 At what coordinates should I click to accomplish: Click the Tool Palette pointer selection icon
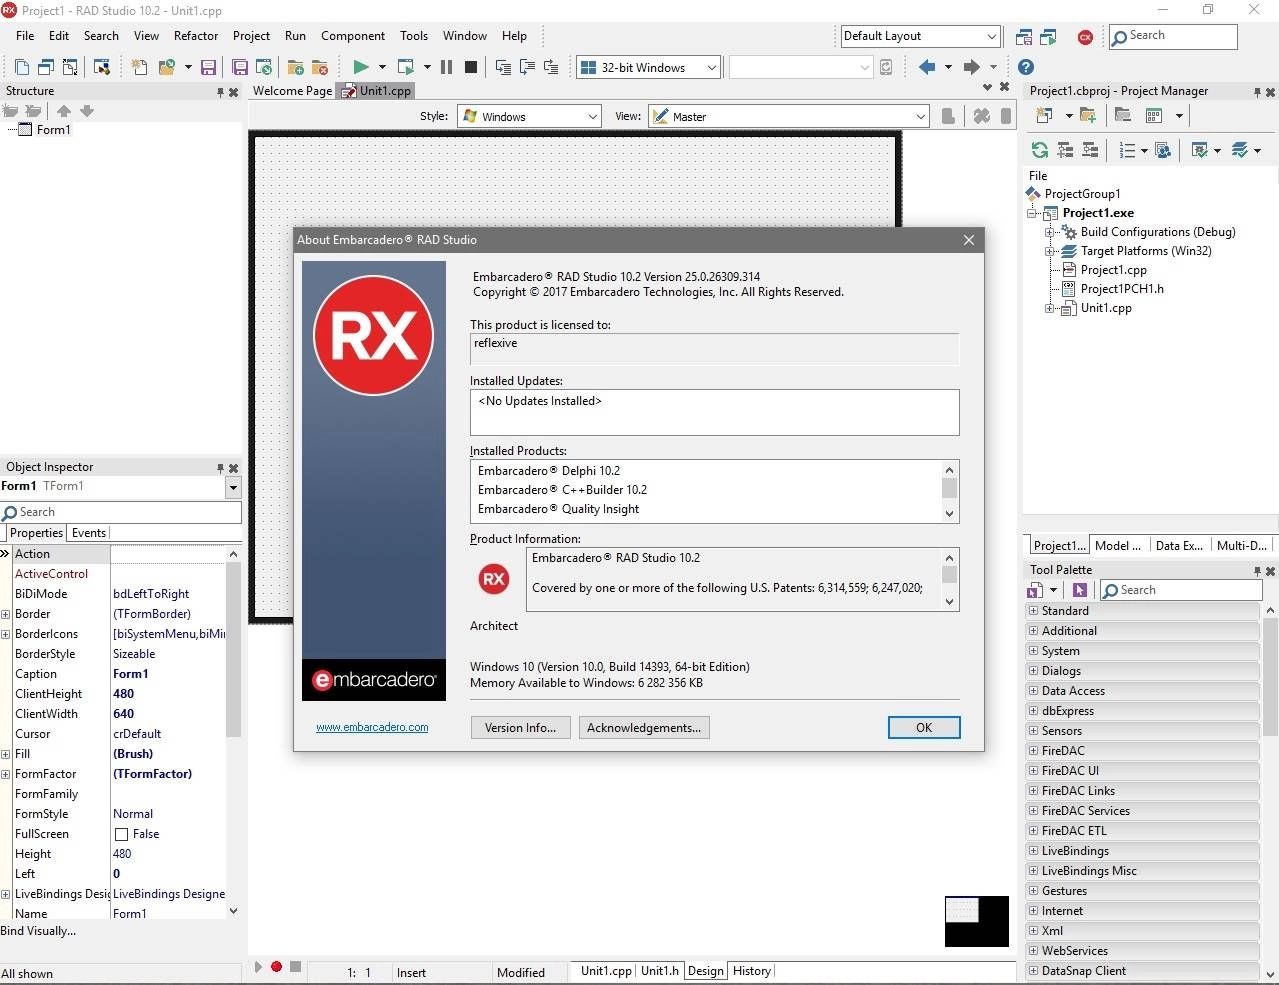click(1080, 590)
